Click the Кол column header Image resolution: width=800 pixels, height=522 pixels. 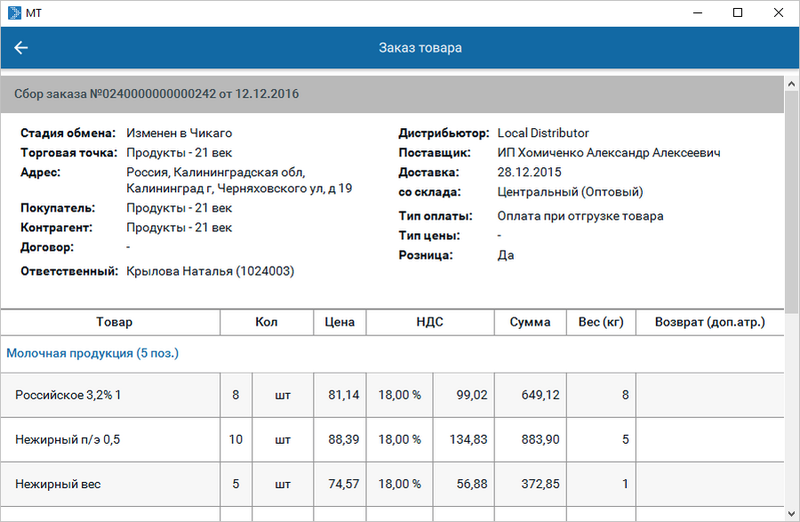pos(266,322)
